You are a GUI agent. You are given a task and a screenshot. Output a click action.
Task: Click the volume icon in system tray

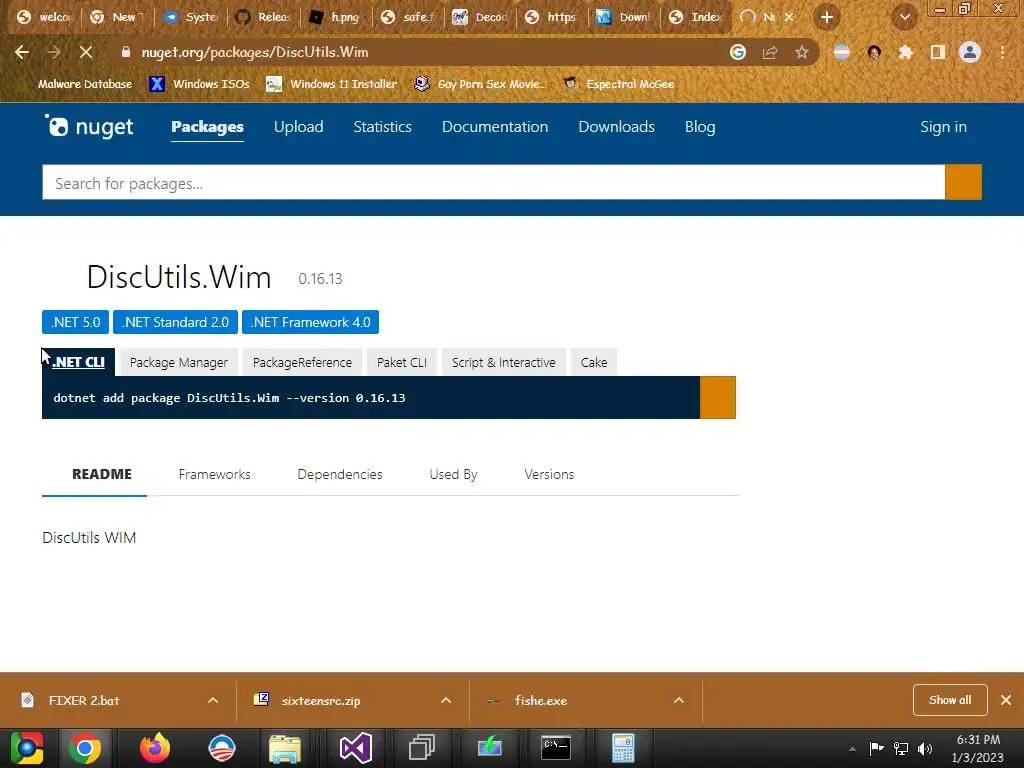925,748
